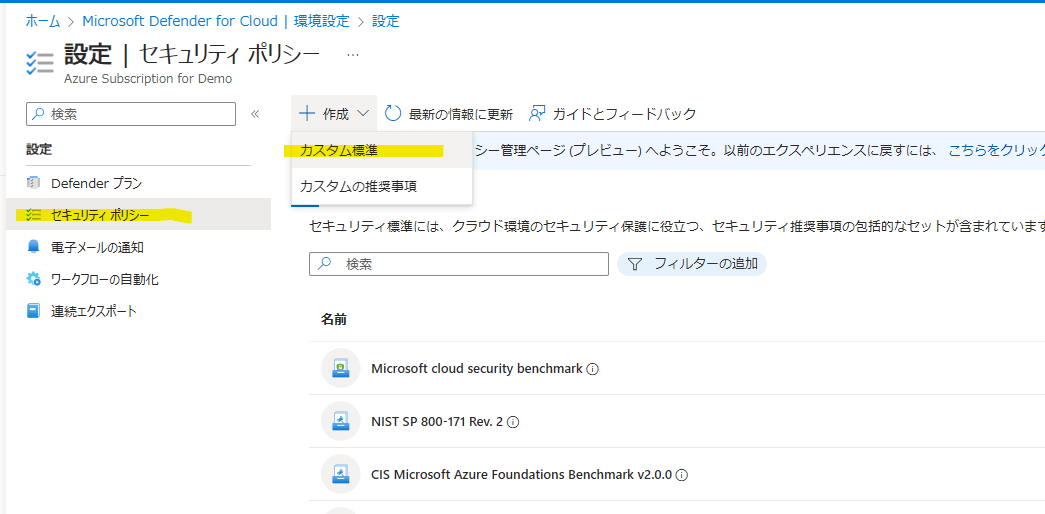The height and width of the screenshot is (514, 1045).
Task: Click the bell icon for 電子メールの通知
Action: [x=33, y=247]
